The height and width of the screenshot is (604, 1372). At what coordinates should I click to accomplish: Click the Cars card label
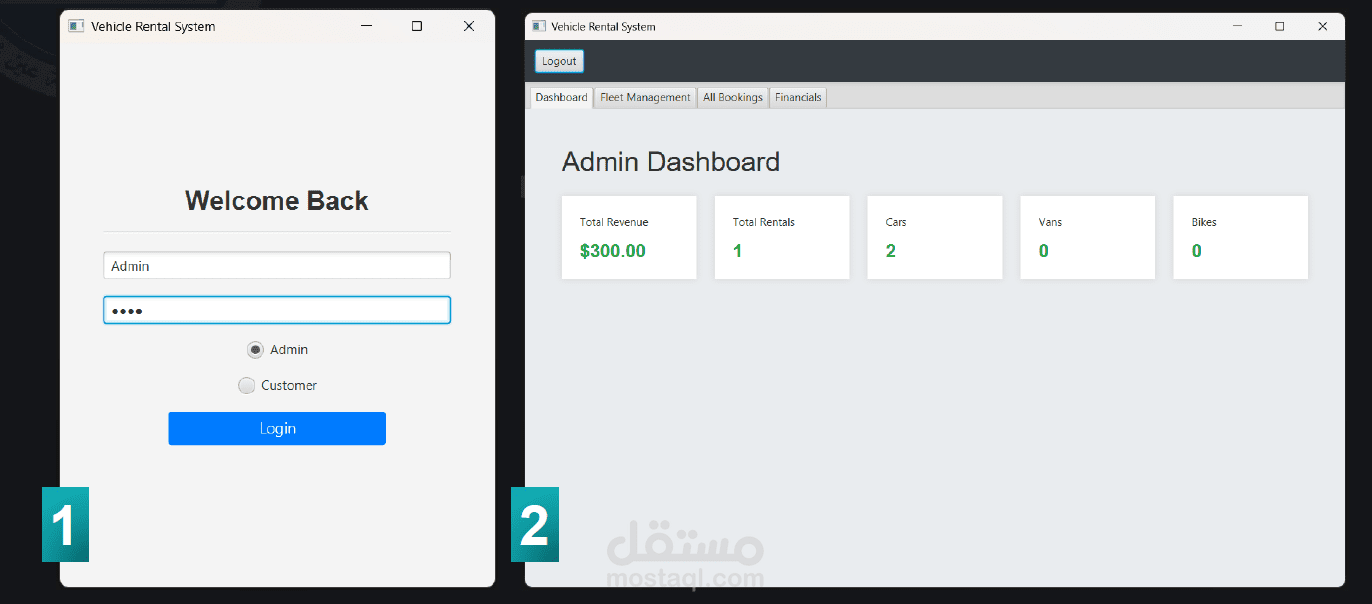[896, 222]
